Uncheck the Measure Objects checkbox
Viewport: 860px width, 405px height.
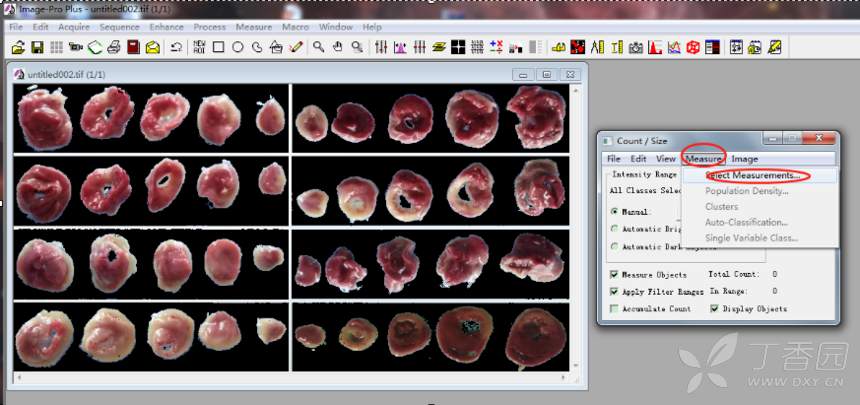(x=614, y=274)
